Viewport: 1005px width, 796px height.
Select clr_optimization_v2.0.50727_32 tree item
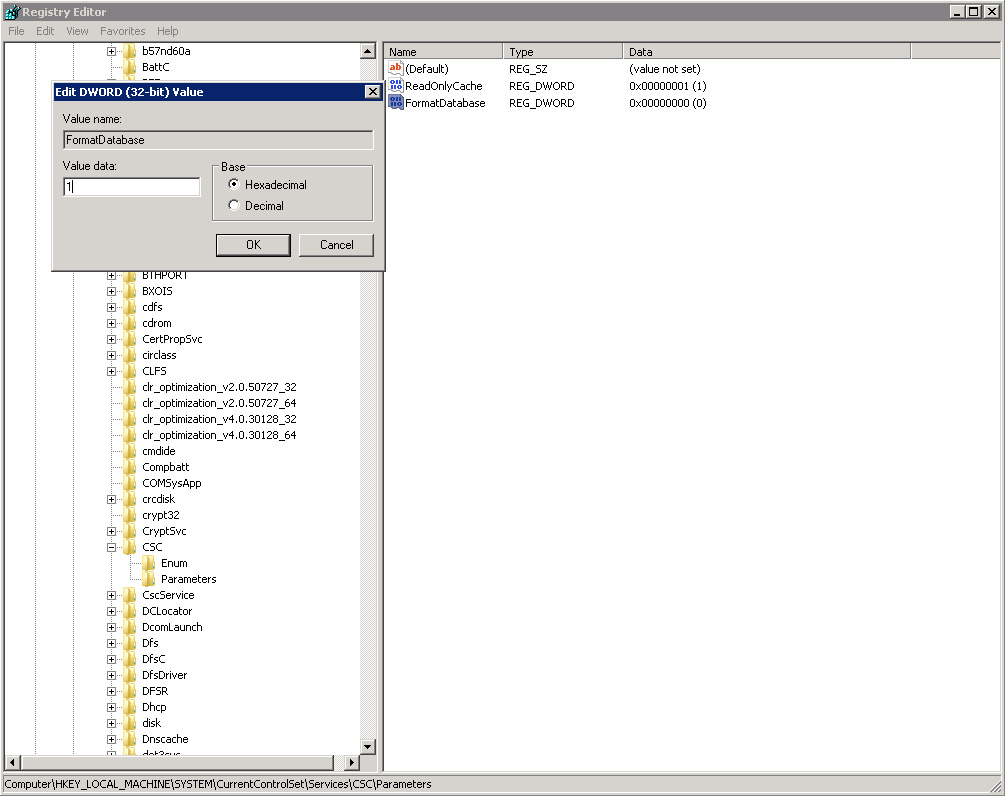(219, 387)
